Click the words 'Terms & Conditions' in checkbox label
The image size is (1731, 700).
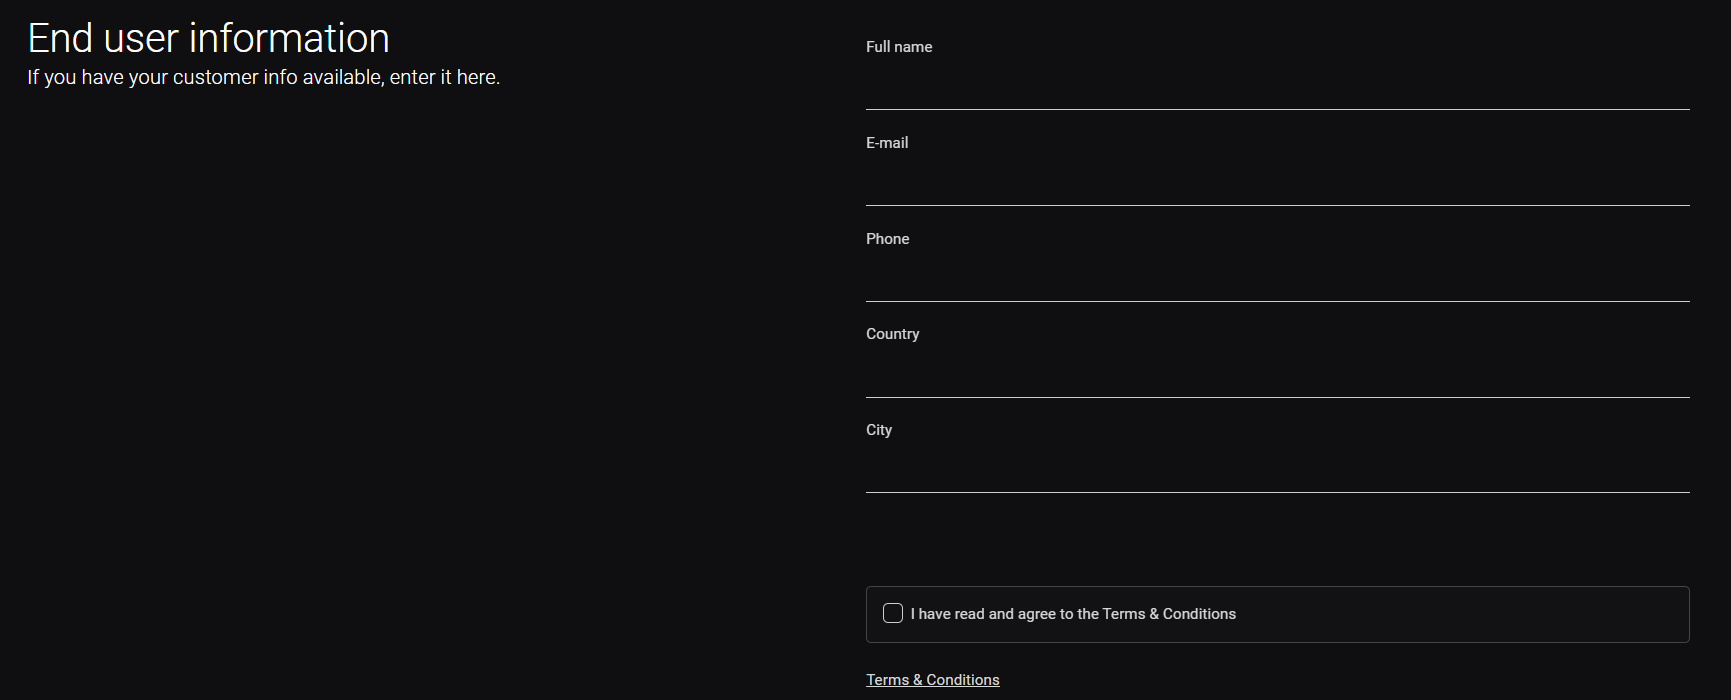[1168, 614]
